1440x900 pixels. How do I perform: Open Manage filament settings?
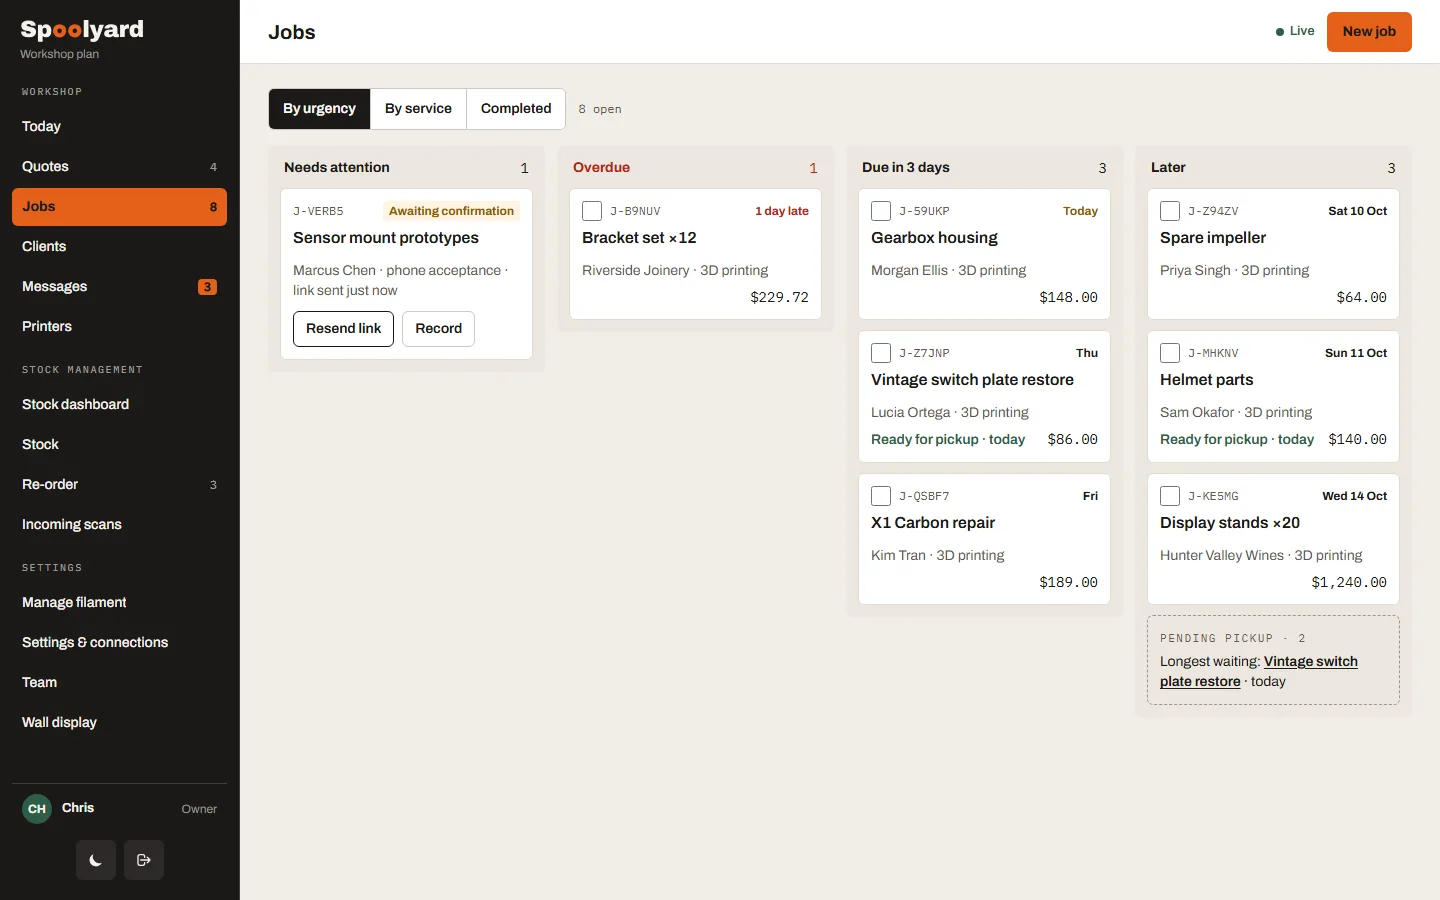[119, 603]
